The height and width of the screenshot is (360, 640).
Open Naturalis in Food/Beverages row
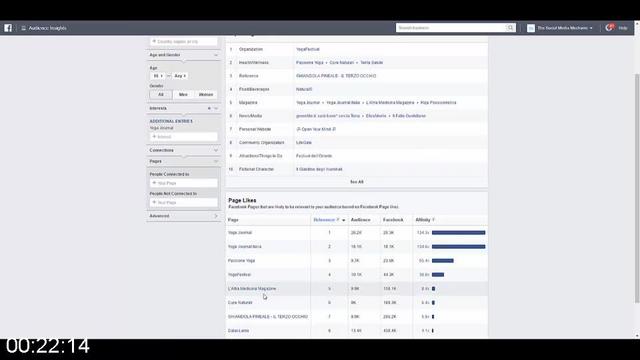304,89
